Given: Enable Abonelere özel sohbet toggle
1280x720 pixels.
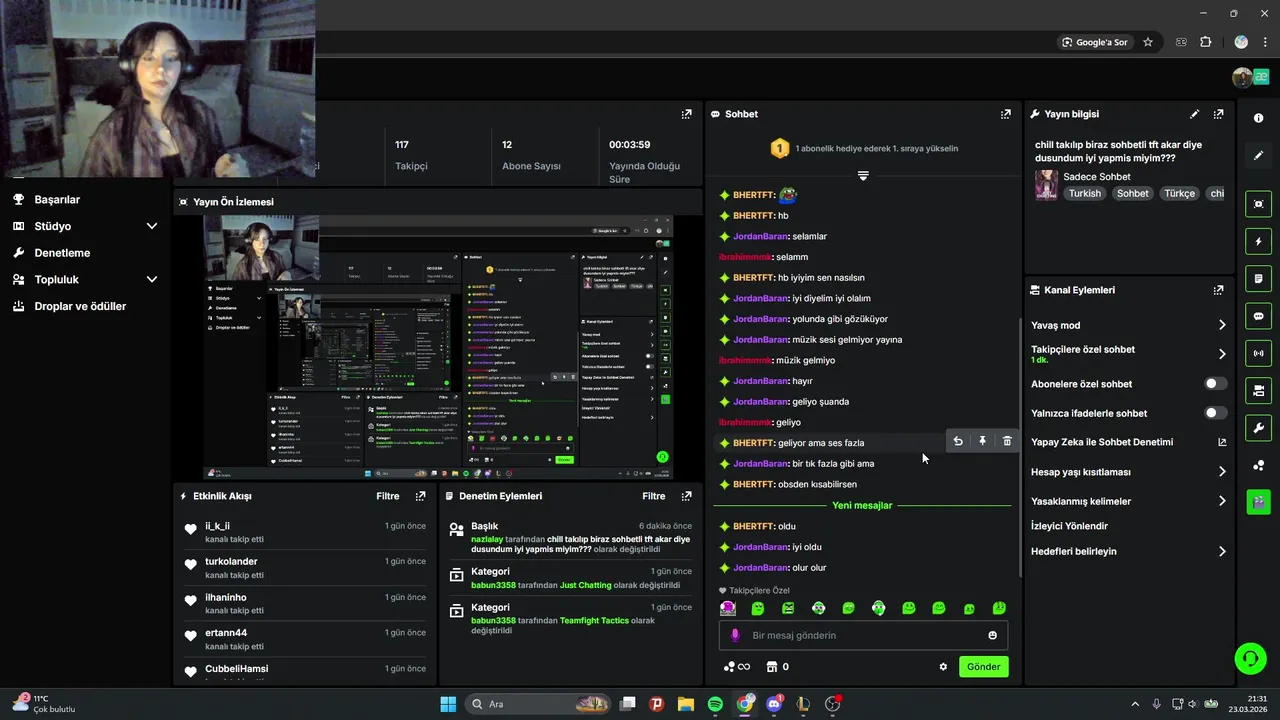Looking at the screenshot, I should click(x=1215, y=384).
